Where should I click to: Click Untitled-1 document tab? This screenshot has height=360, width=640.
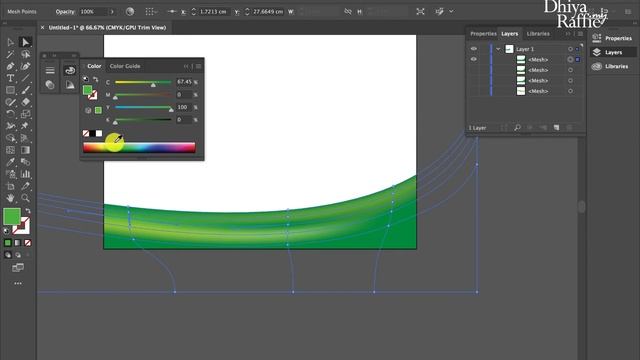[x=107, y=28]
